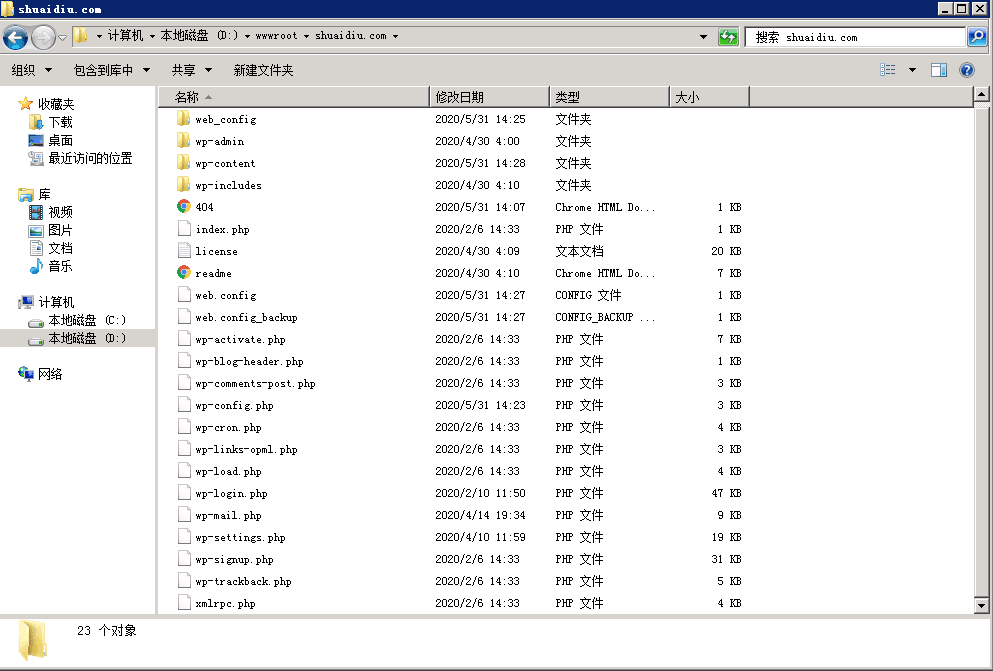The image size is (993, 671).
Task: Select the 文档 library icon
Action: (36, 248)
